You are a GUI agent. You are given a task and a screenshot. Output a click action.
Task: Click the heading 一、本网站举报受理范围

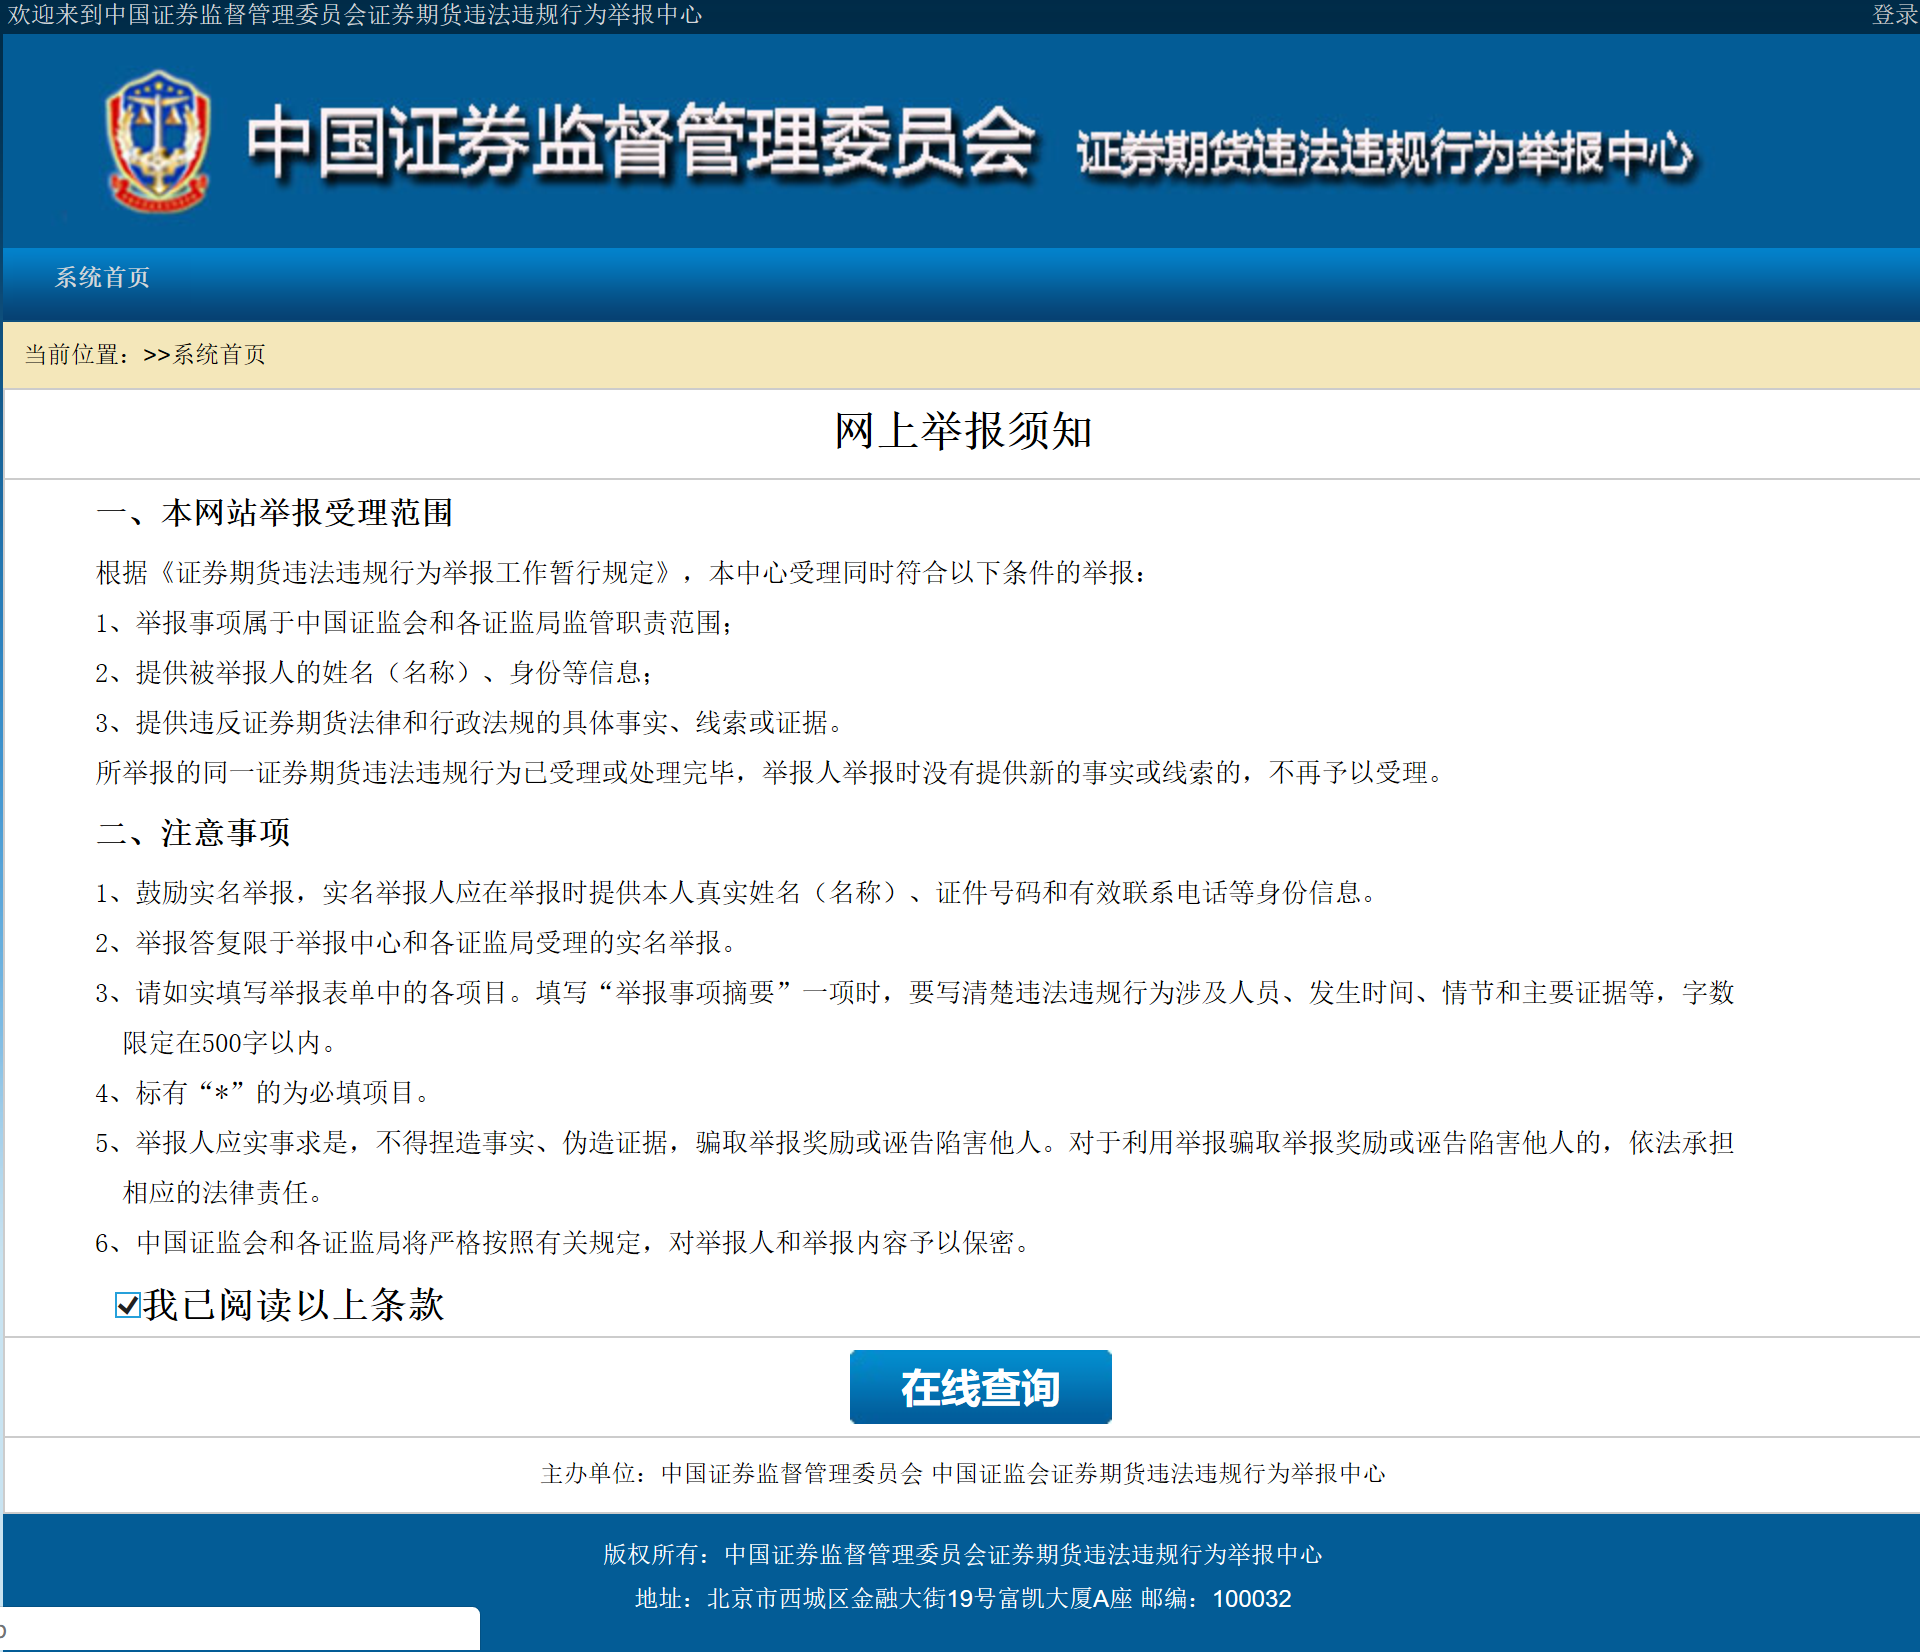275,513
